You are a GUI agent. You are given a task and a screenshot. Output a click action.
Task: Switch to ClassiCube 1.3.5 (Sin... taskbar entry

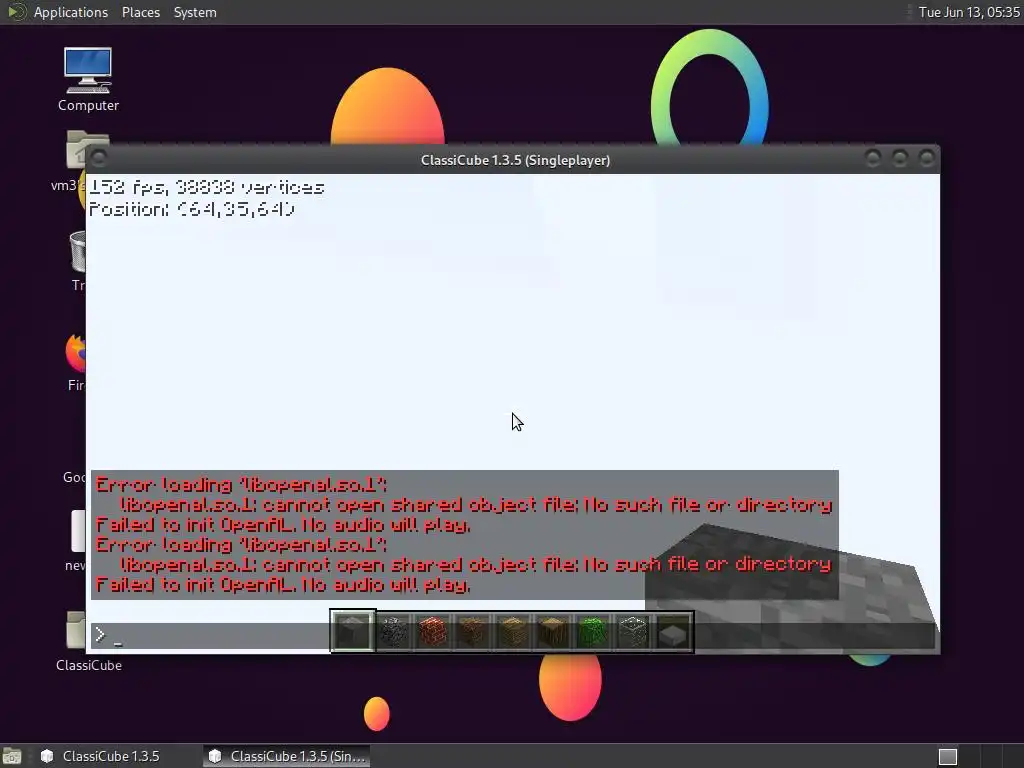pyautogui.click(x=287, y=756)
